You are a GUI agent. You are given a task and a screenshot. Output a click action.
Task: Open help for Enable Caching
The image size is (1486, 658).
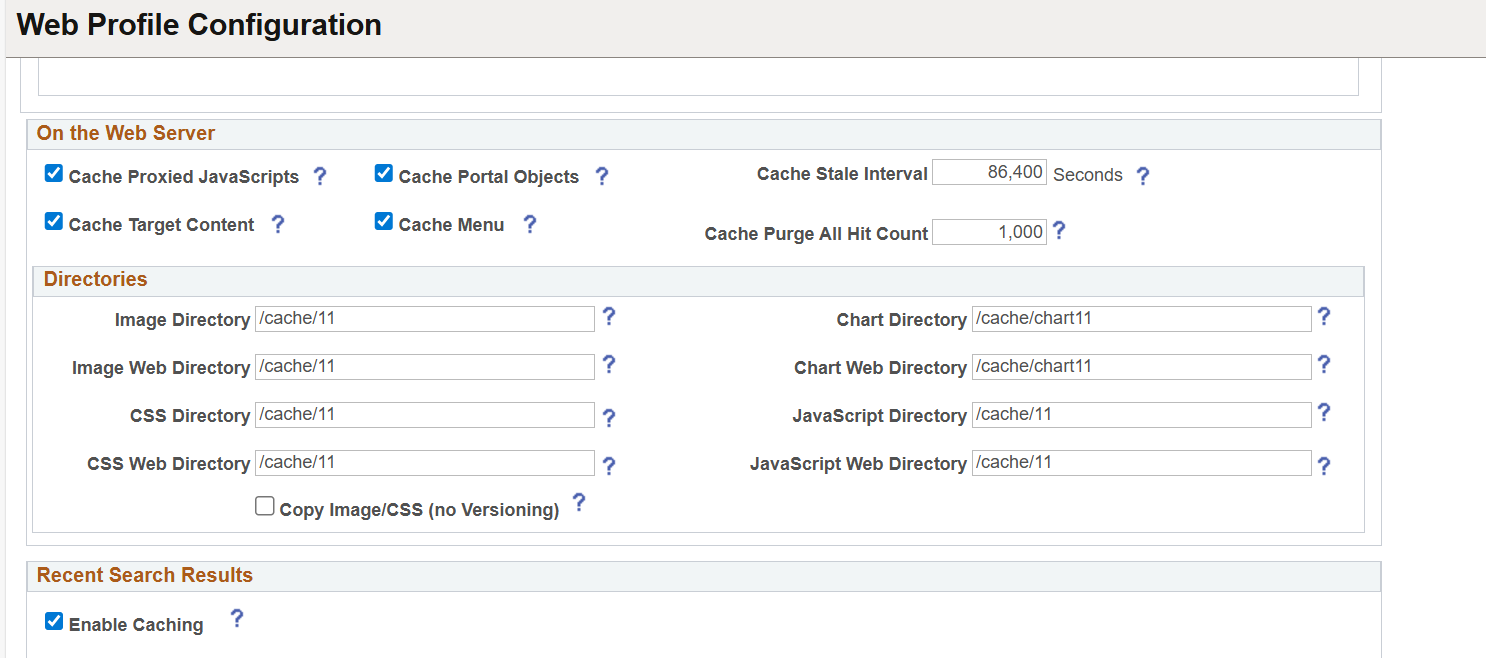pos(237,619)
